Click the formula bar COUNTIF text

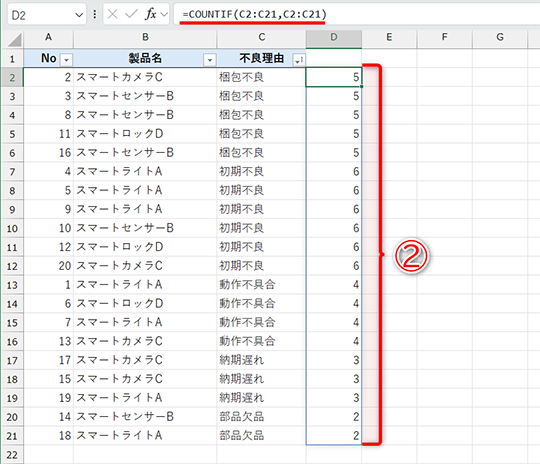pyautogui.click(x=254, y=14)
